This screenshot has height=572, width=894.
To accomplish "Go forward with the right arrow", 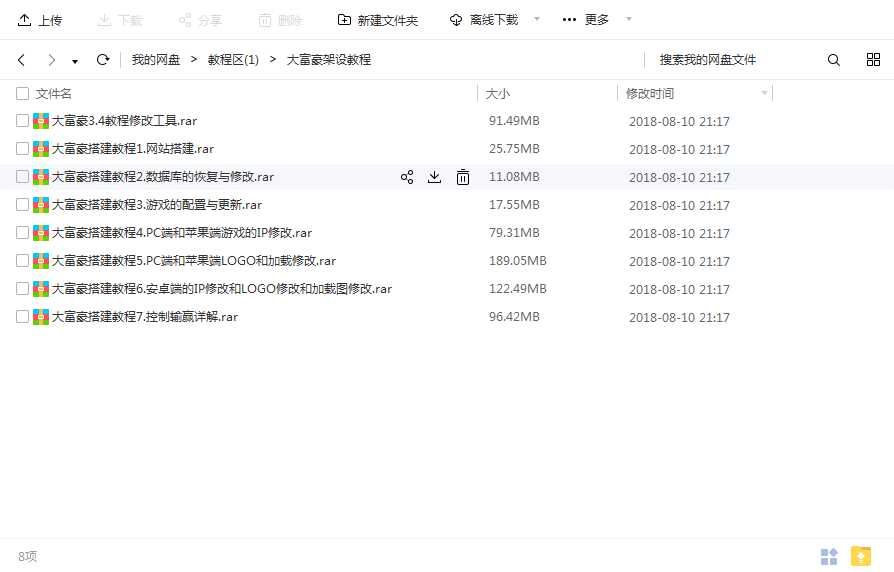I will point(52,60).
